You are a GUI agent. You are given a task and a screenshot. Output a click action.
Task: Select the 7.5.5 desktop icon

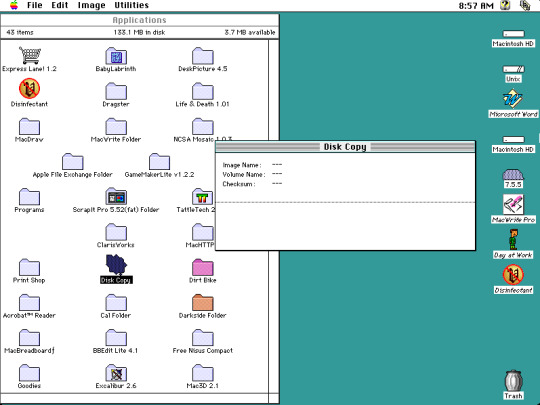click(x=513, y=175)
